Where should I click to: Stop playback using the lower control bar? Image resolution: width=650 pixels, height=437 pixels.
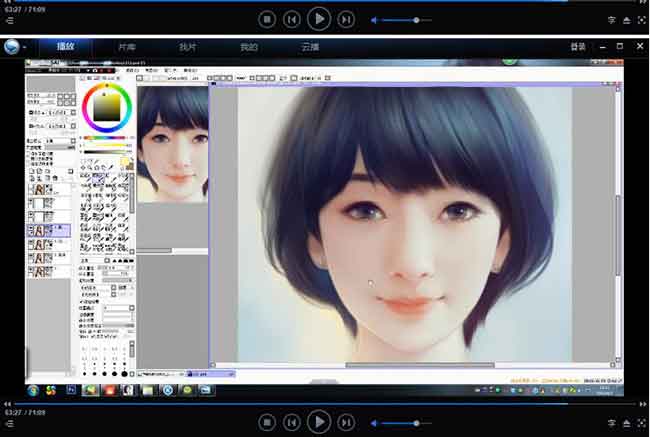[x=267, y=422]
